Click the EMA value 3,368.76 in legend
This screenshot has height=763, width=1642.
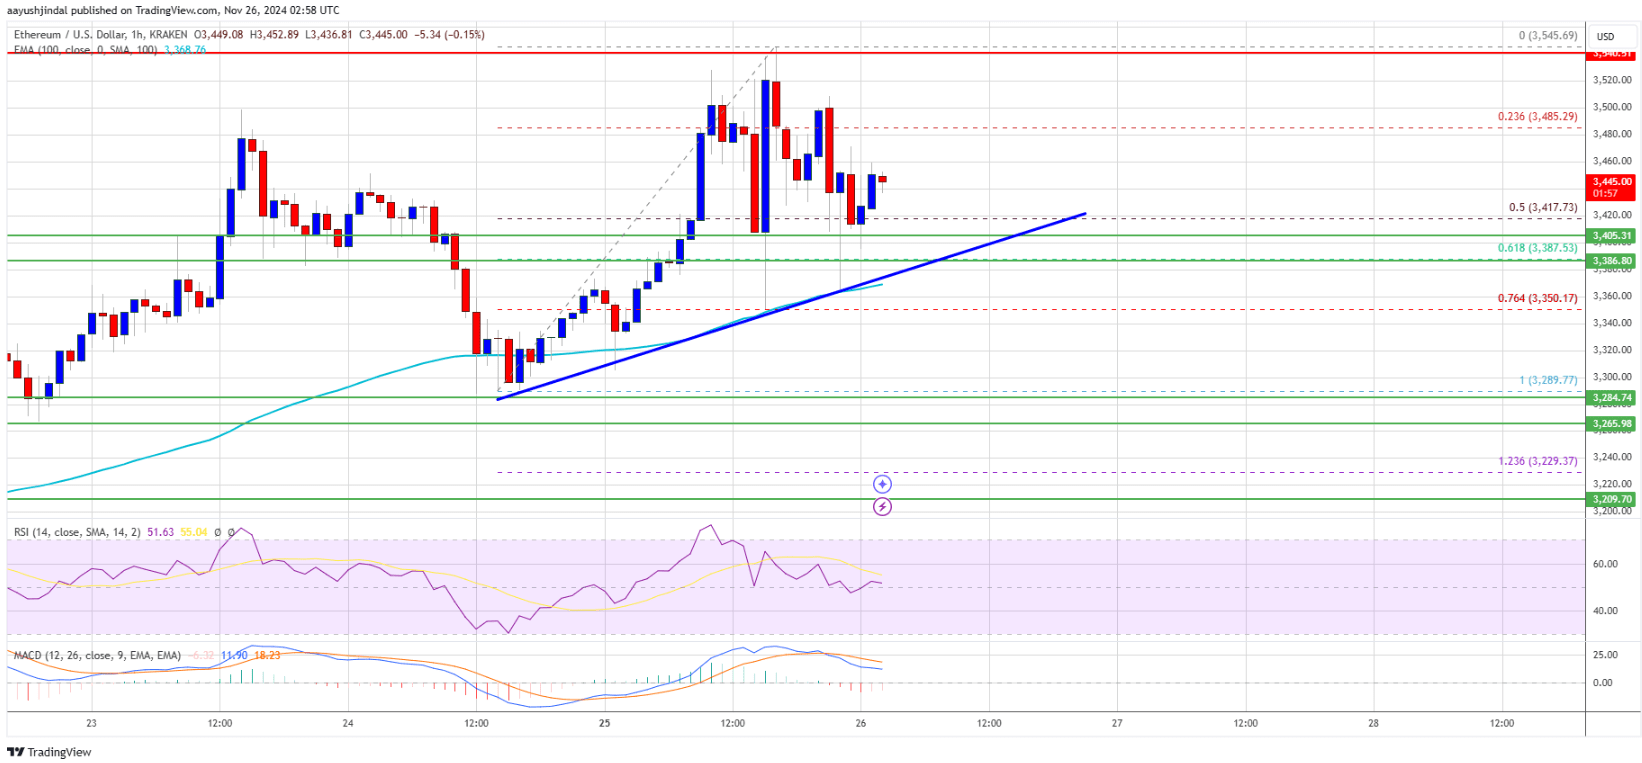185,49
